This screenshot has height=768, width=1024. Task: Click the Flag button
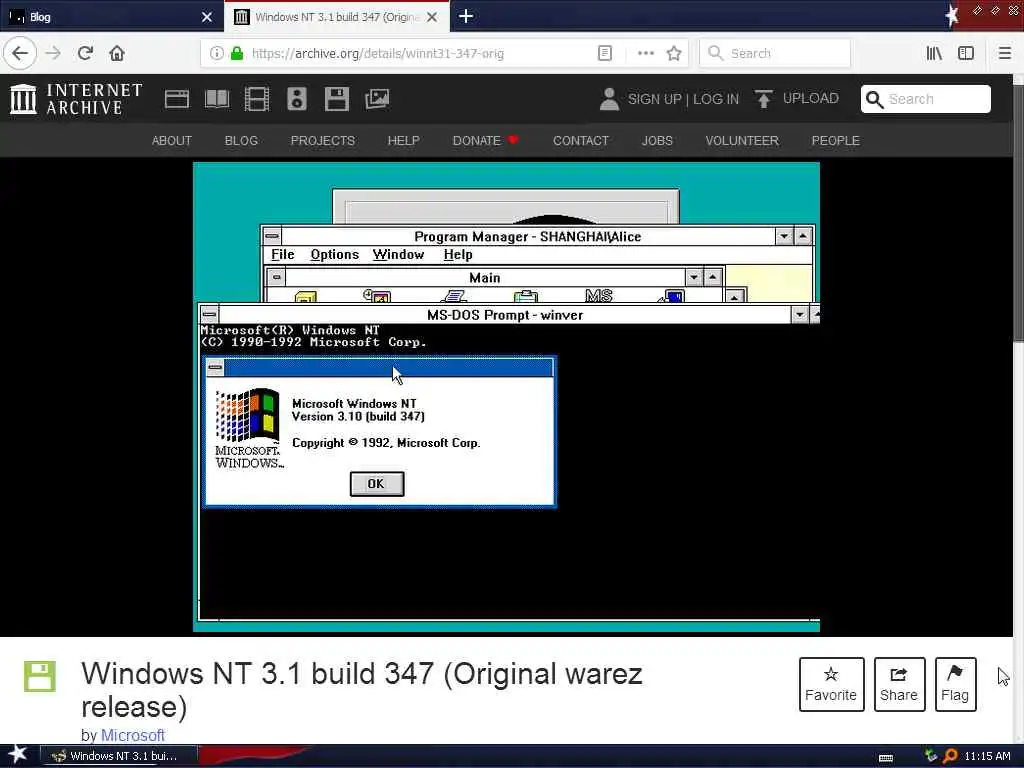(955, 684)
